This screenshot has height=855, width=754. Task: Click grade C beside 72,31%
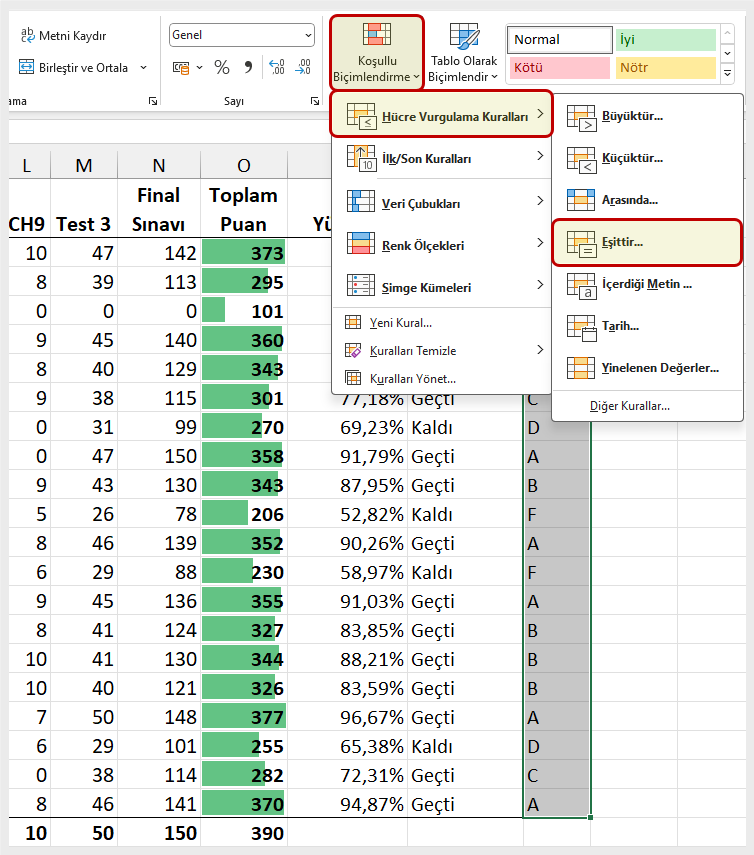click(557, 775)
